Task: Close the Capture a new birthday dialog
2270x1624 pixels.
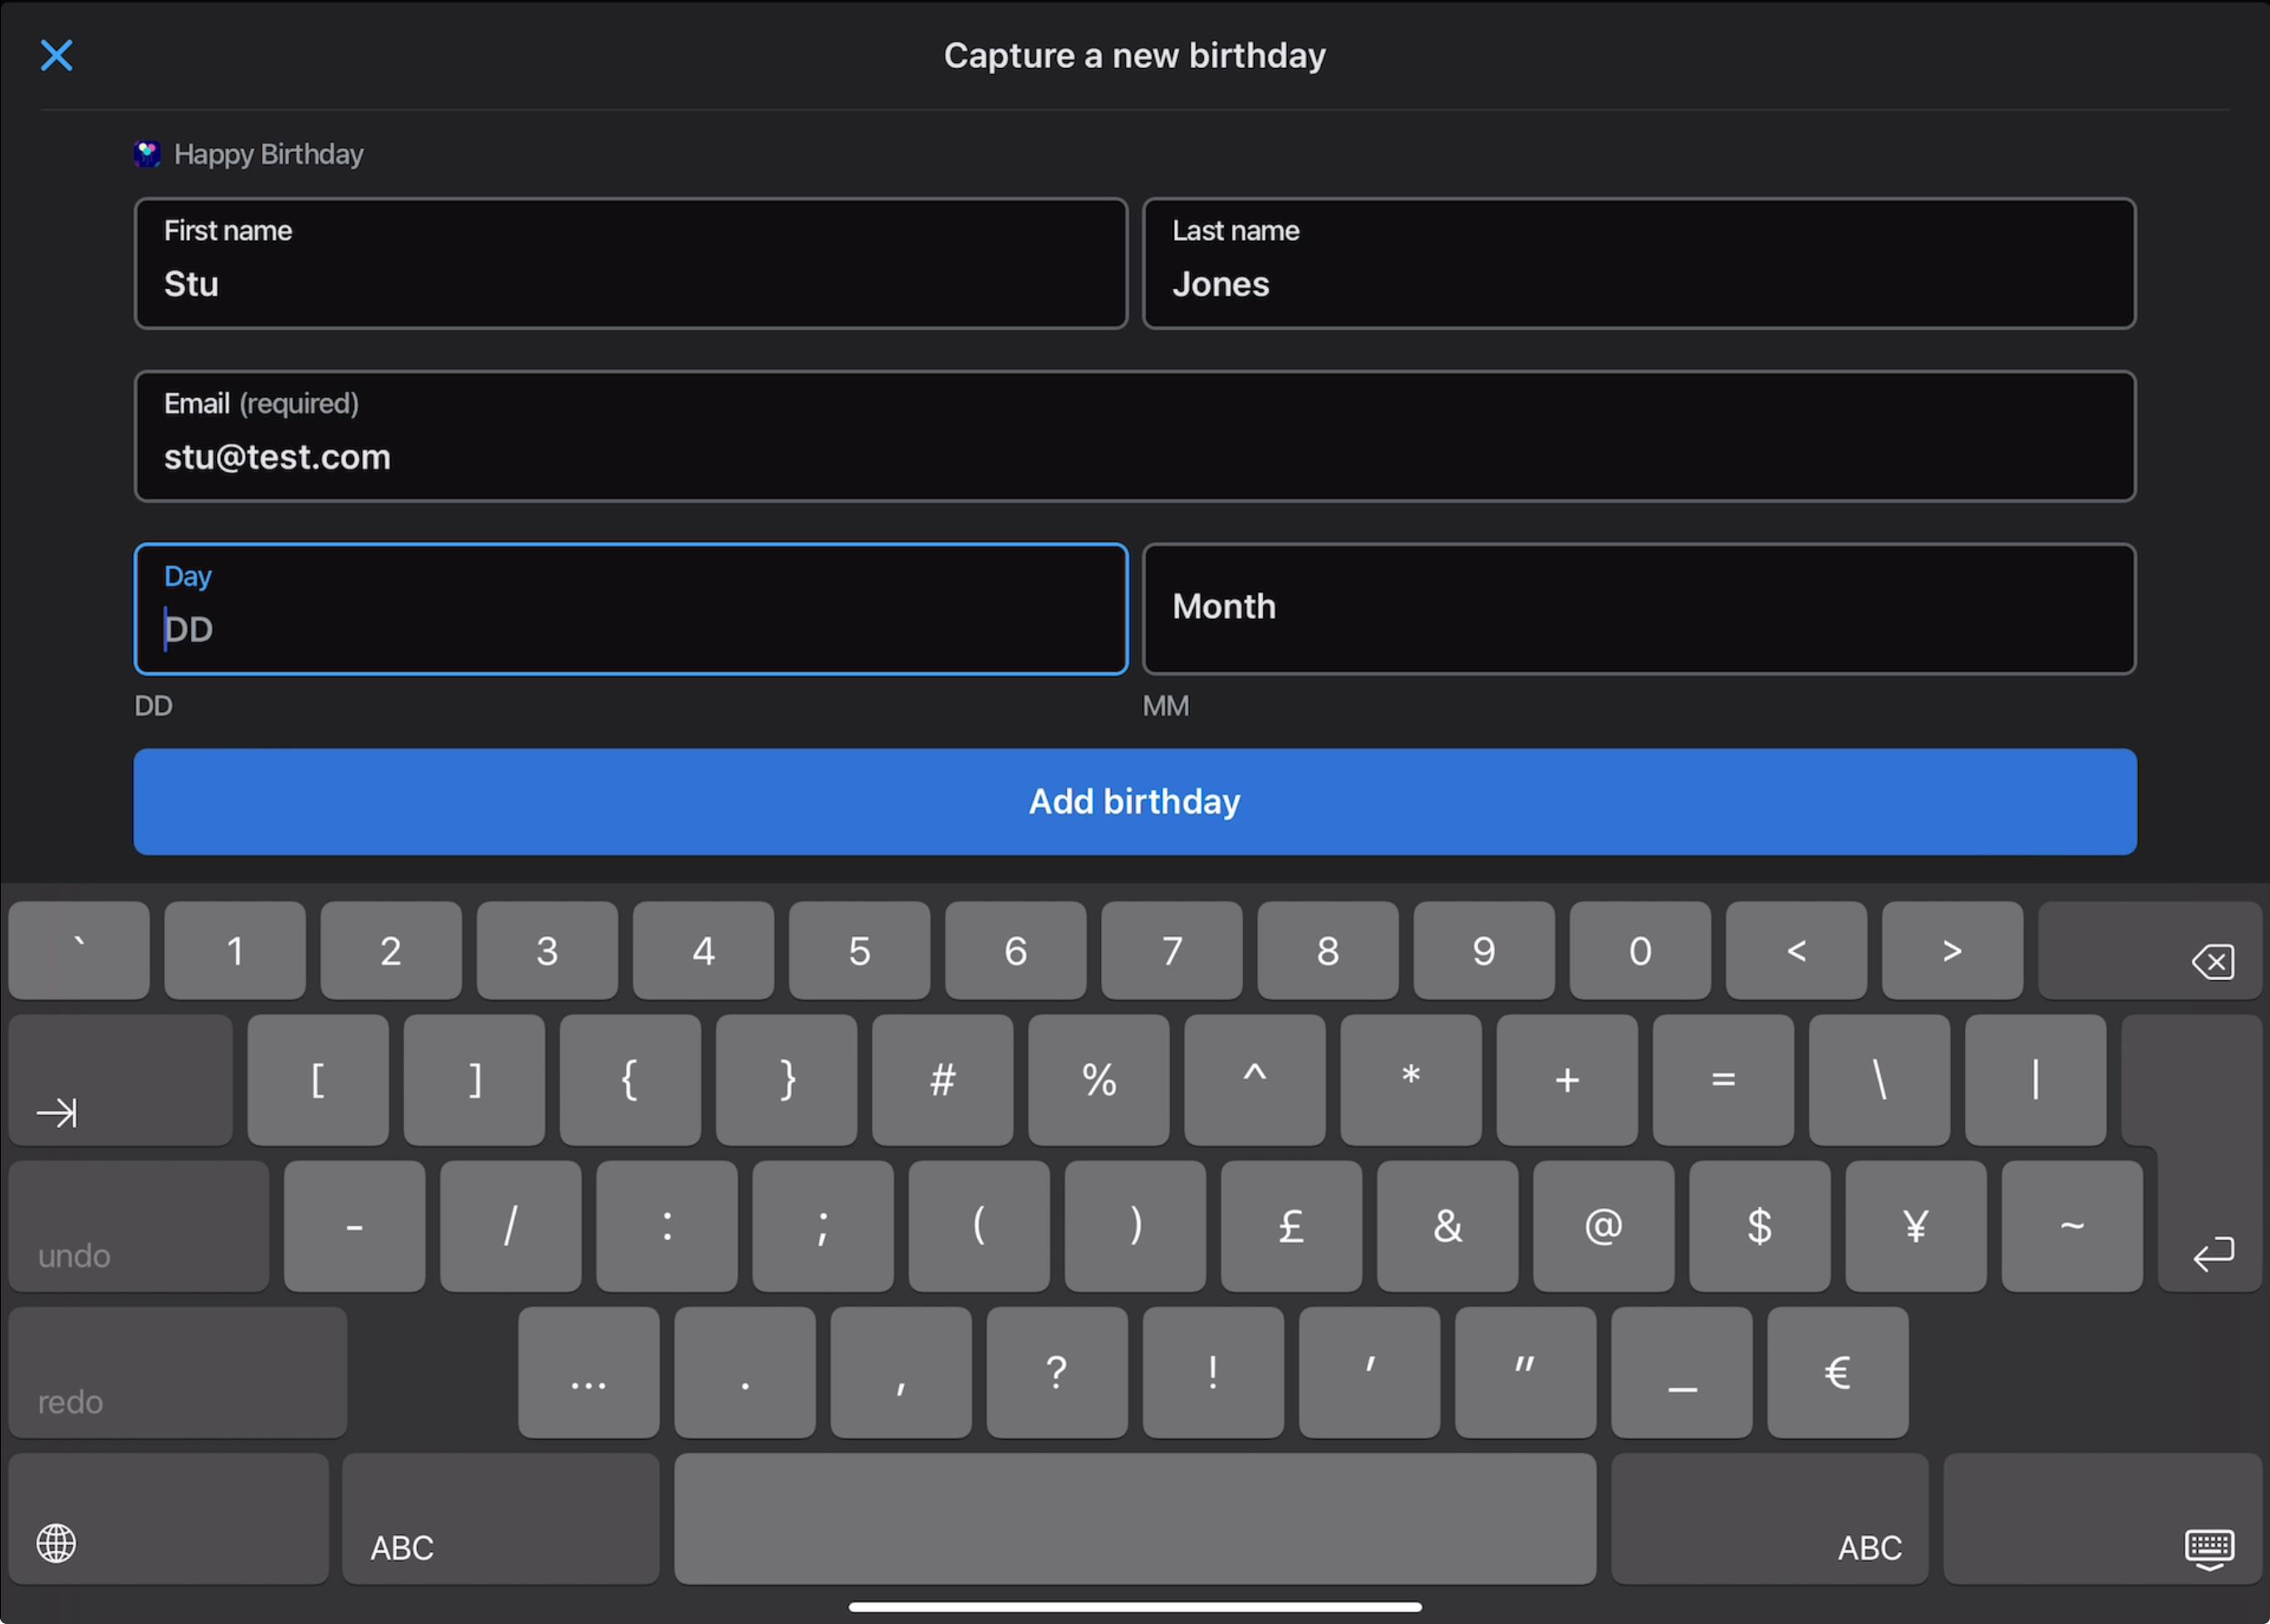Action: tap(56, 55)
